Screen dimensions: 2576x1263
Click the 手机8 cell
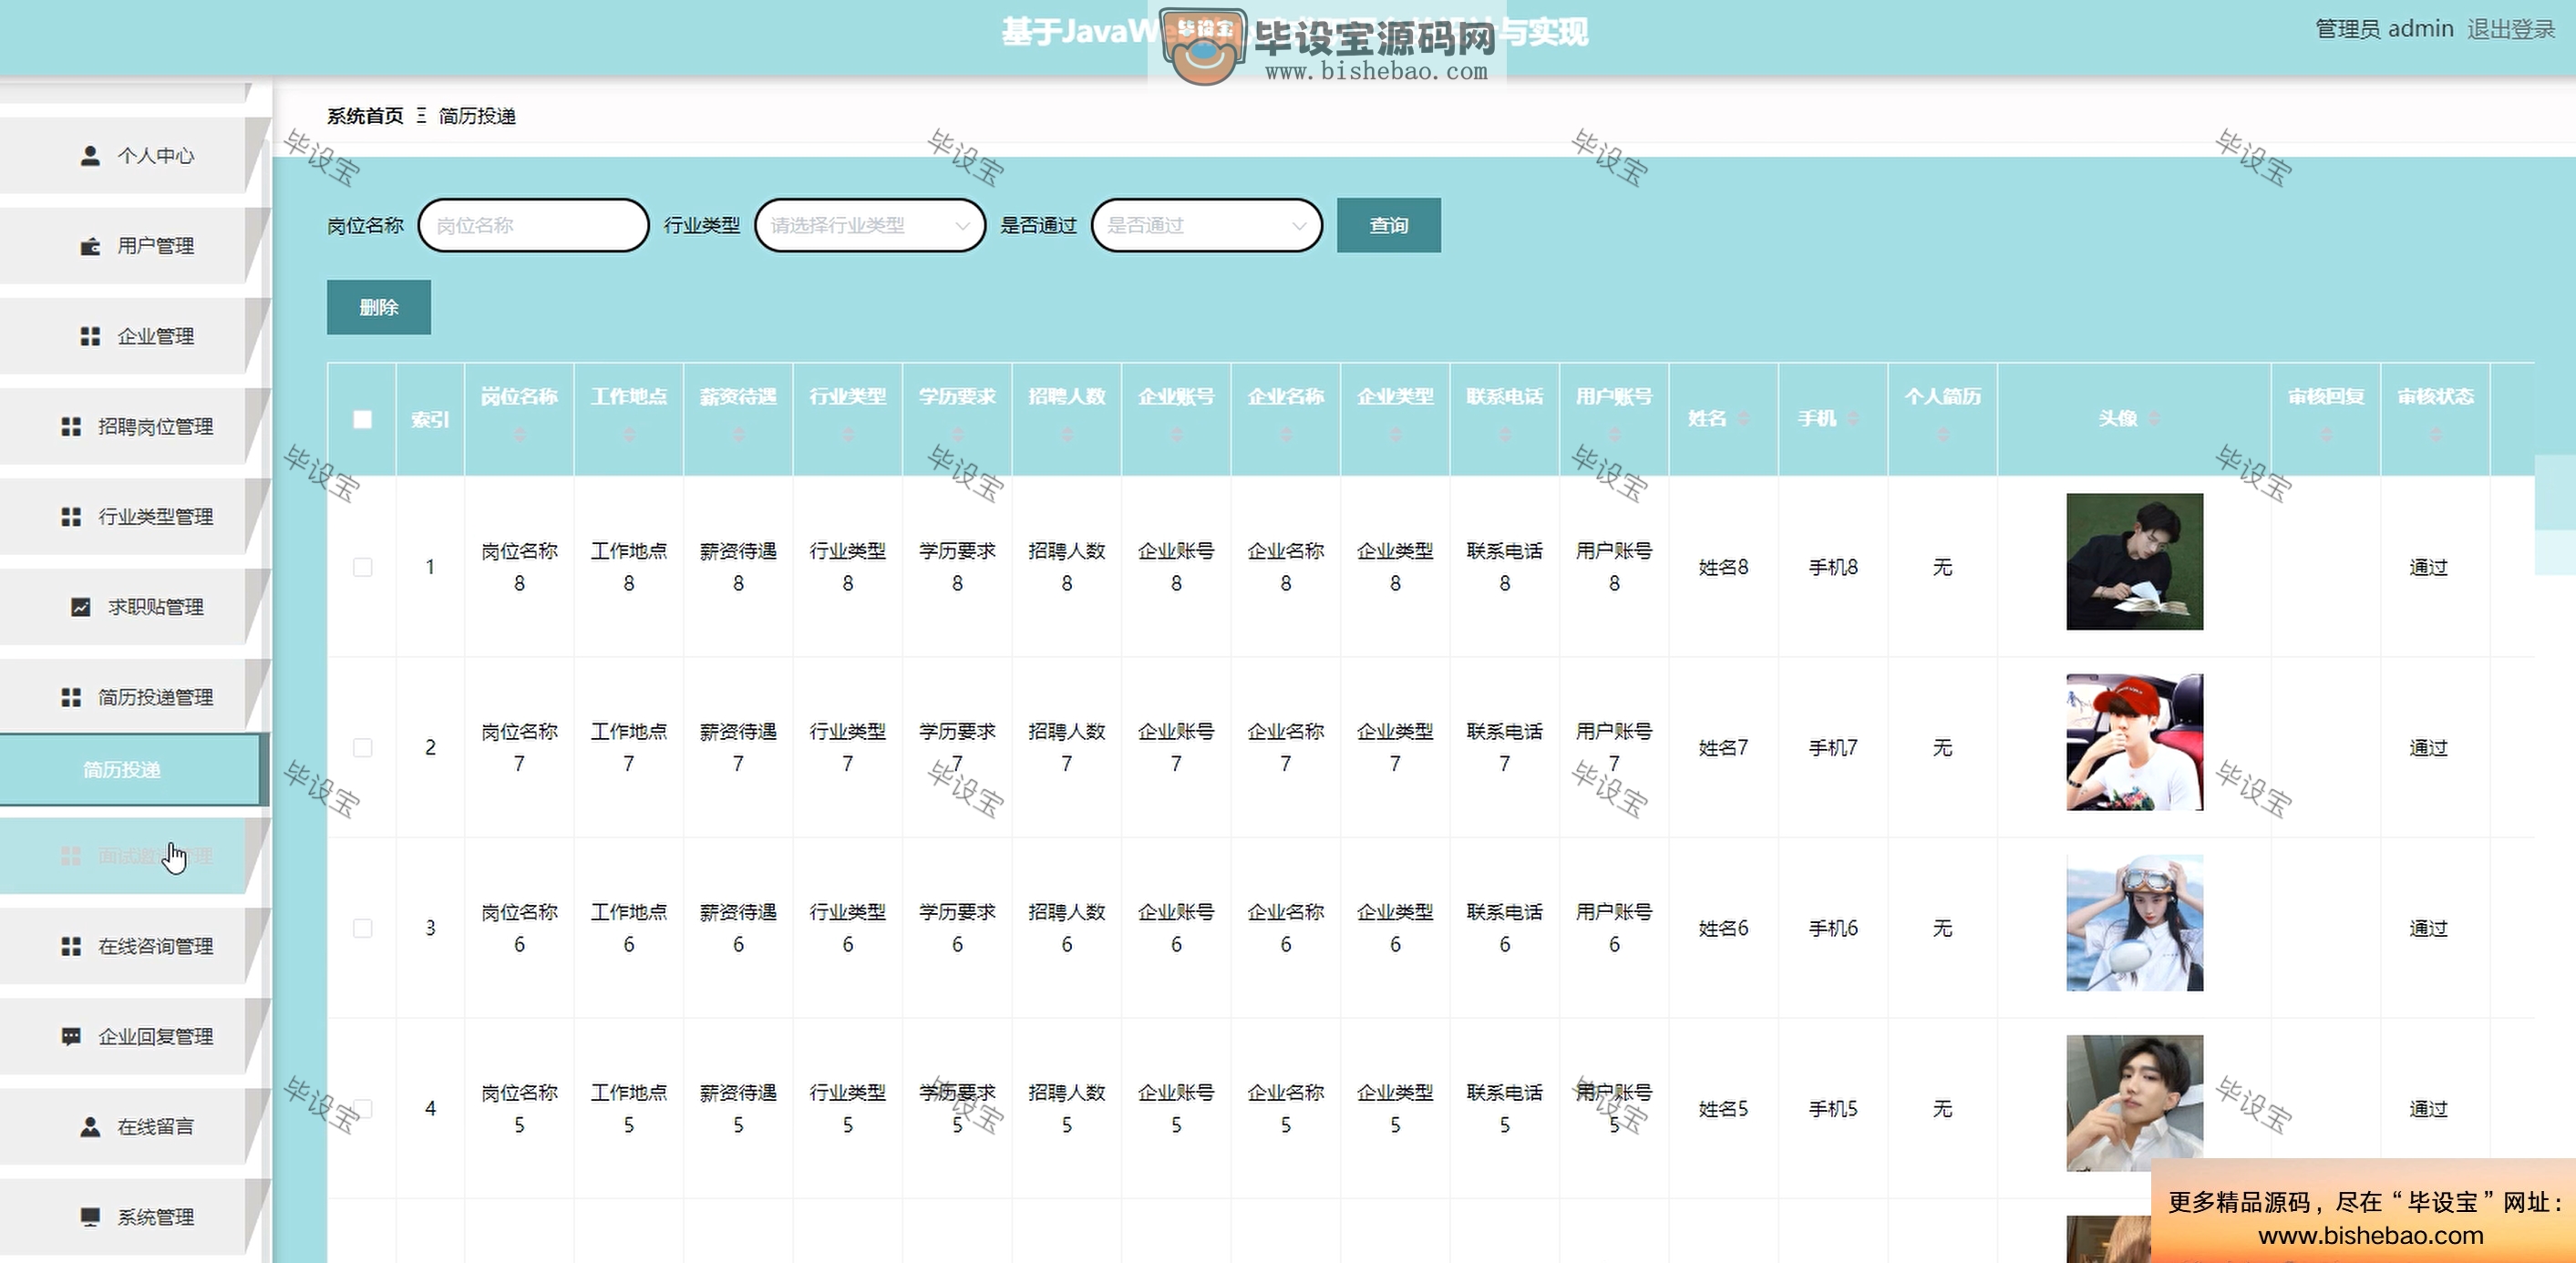coord(1833,567)
